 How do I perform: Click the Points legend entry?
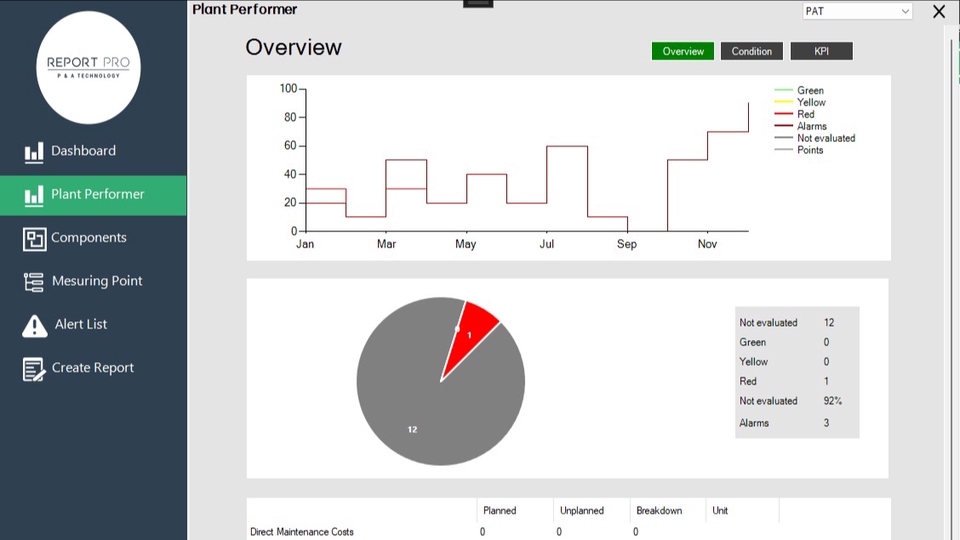(x=799, y=150)
